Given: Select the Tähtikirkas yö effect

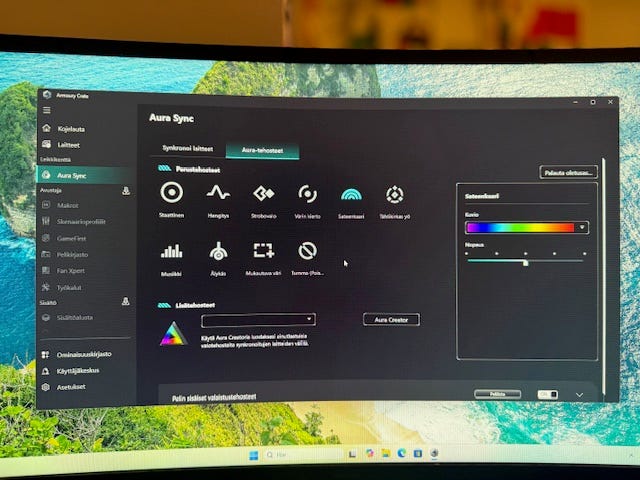Looking at the screenshot, I should click(395, 202).
